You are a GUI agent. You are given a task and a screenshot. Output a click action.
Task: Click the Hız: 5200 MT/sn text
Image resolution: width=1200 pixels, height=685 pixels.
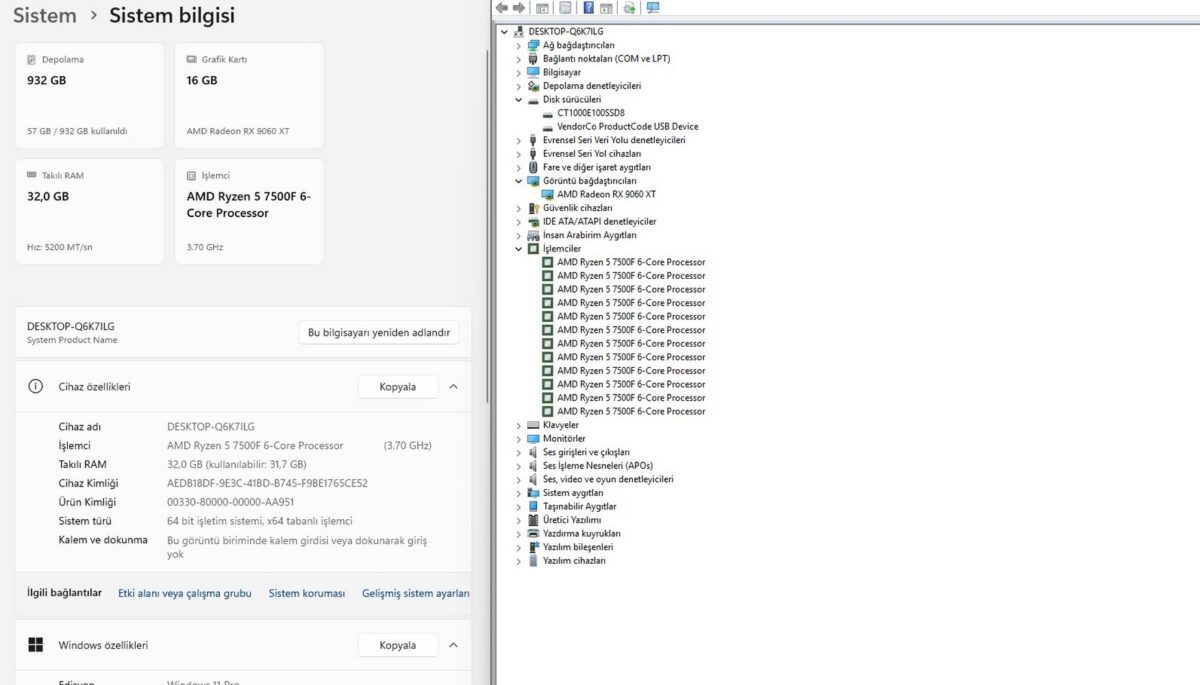[61, 247]
